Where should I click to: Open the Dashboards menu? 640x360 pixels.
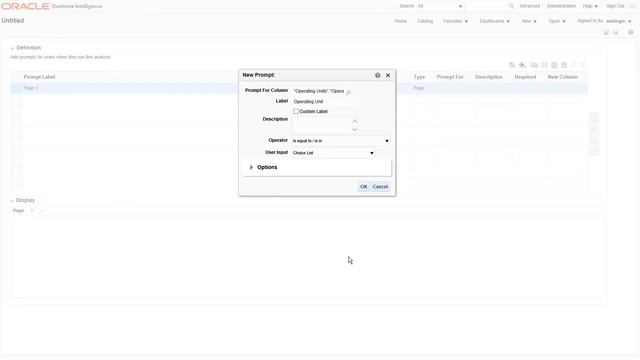pyautogui.click(x=495, y=21)
